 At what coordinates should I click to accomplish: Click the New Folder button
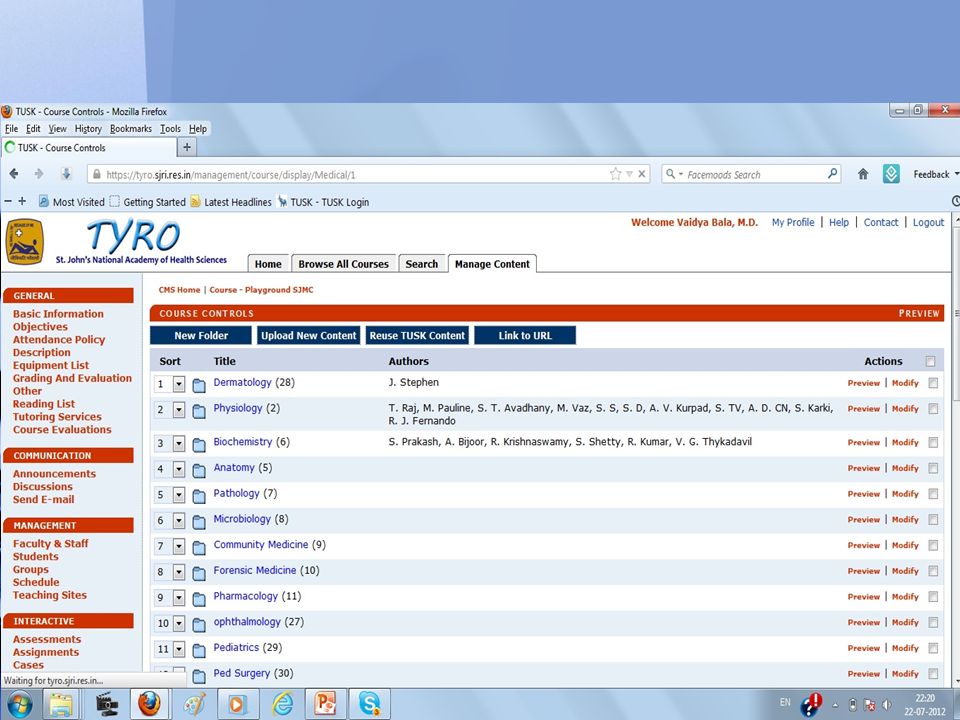coord(201,336)
